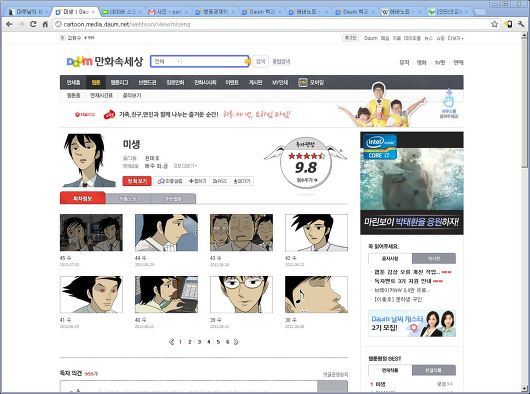Switch to the third gray tab under 미생
The image size is (530, 394).
pos(173,199)
